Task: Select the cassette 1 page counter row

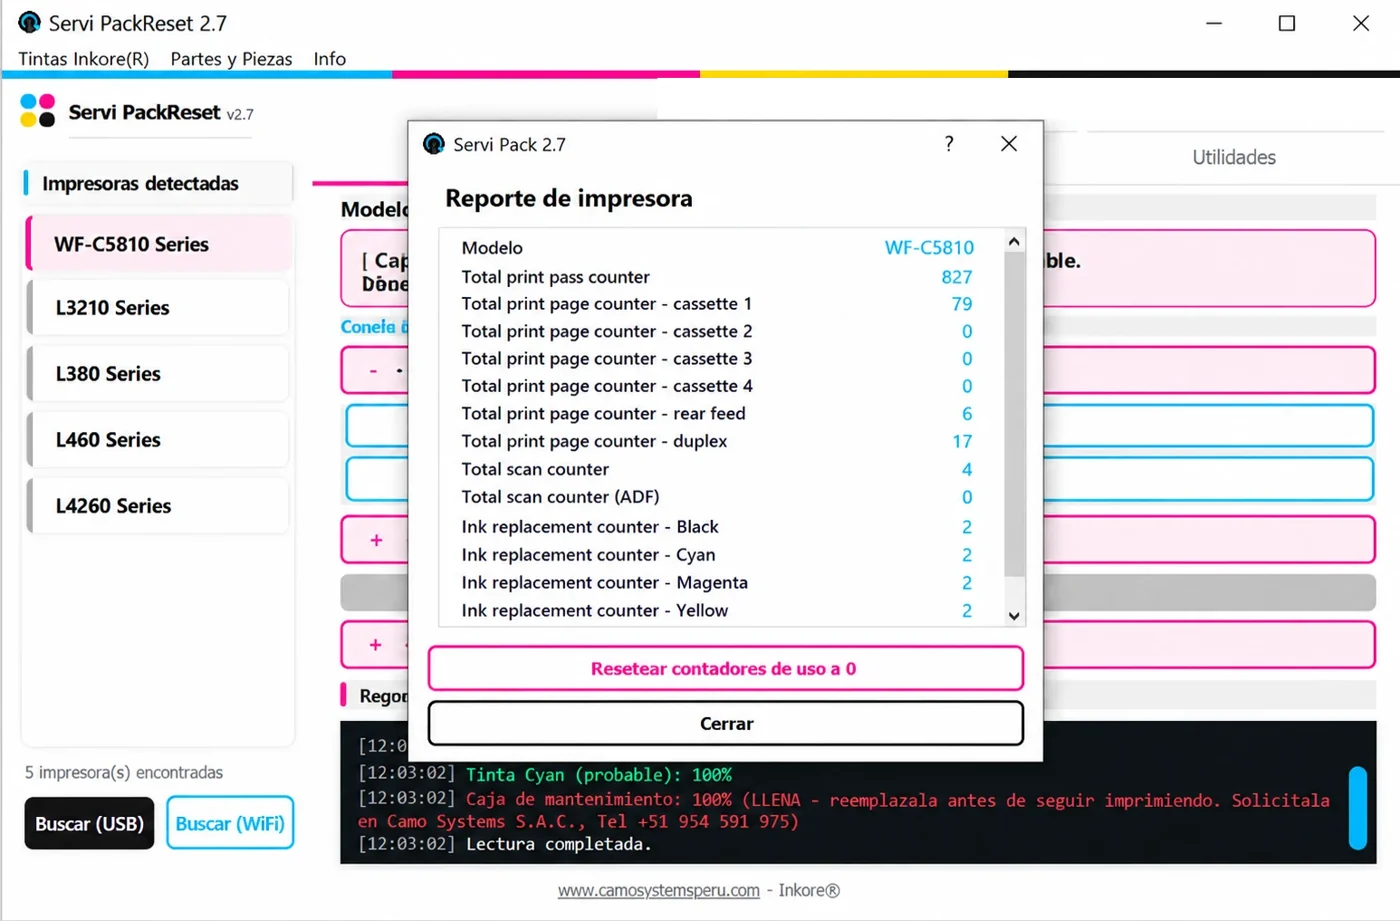Action: (x=722, y=304)
